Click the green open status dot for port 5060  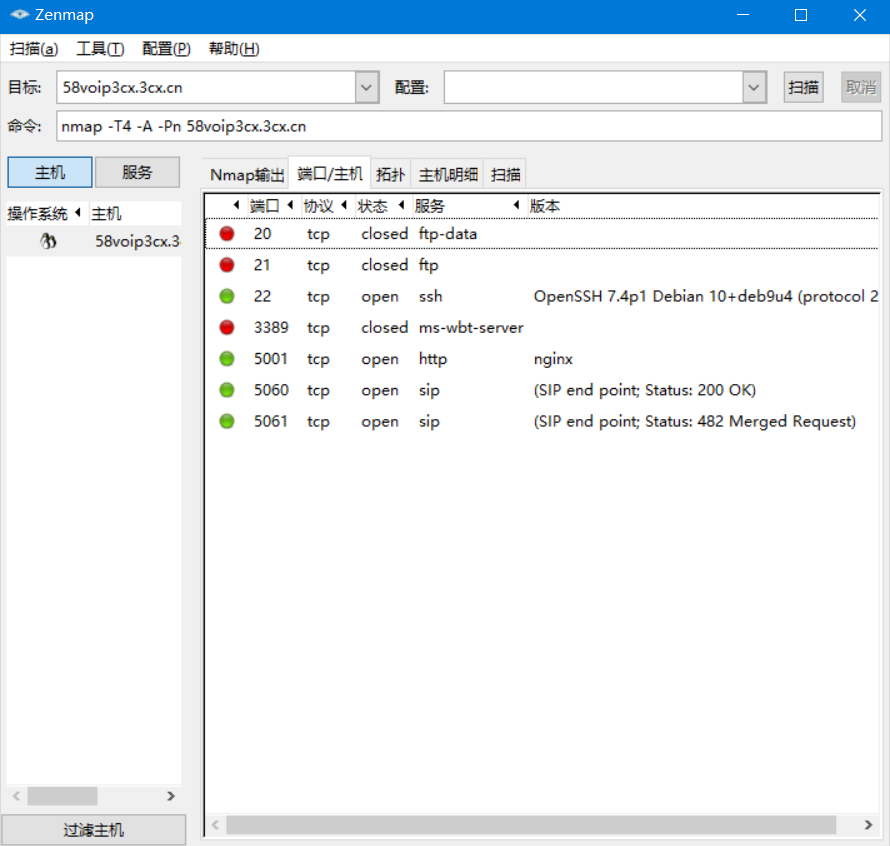point(227,390)
